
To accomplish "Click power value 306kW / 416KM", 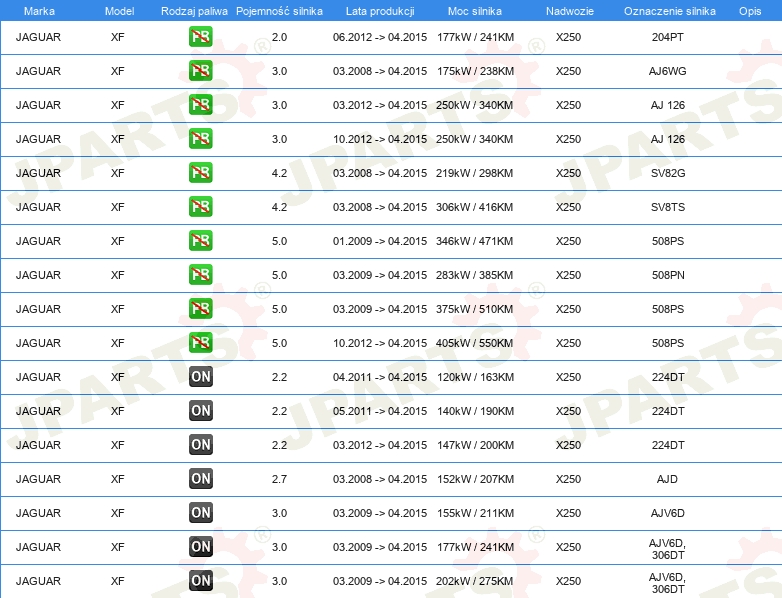I will 474,207.
